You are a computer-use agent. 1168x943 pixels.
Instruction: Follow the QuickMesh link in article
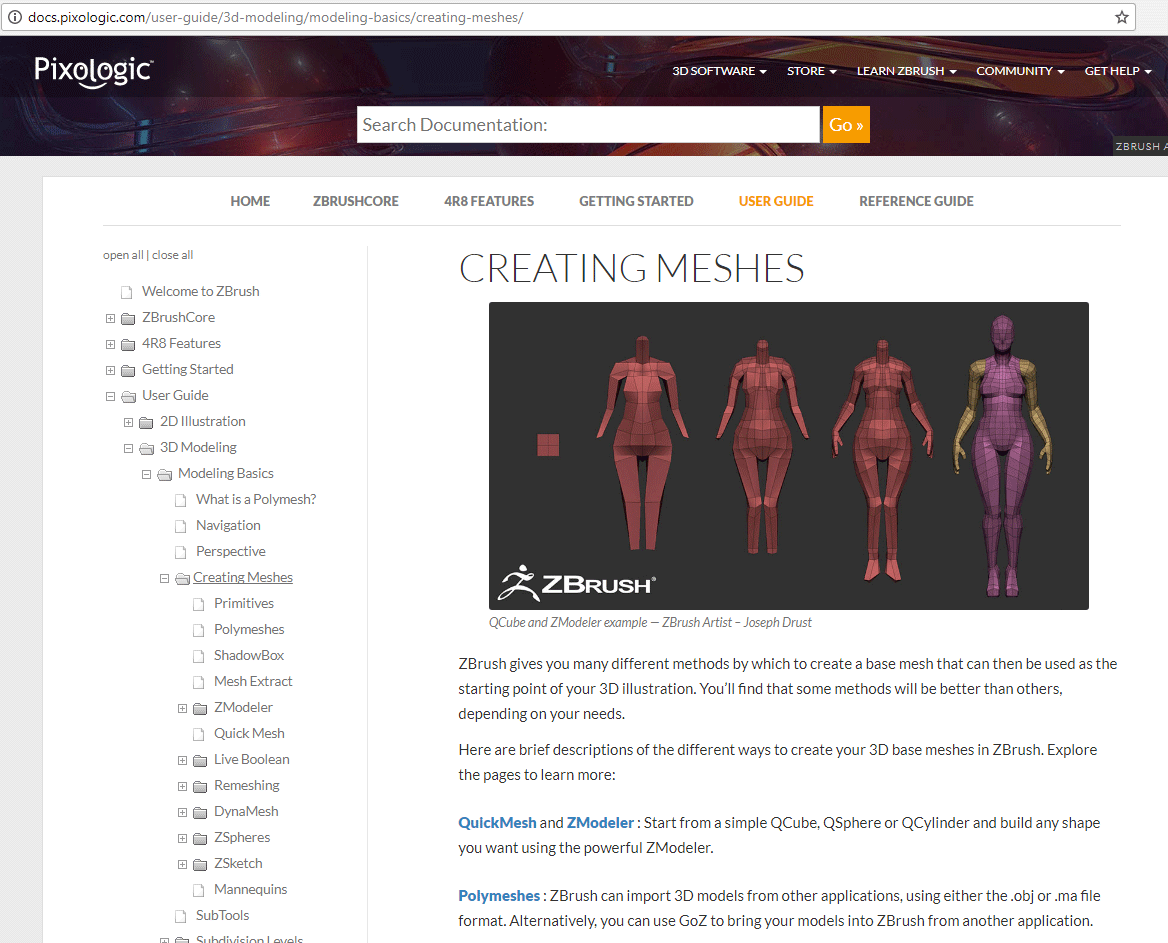tap(497, 822)
